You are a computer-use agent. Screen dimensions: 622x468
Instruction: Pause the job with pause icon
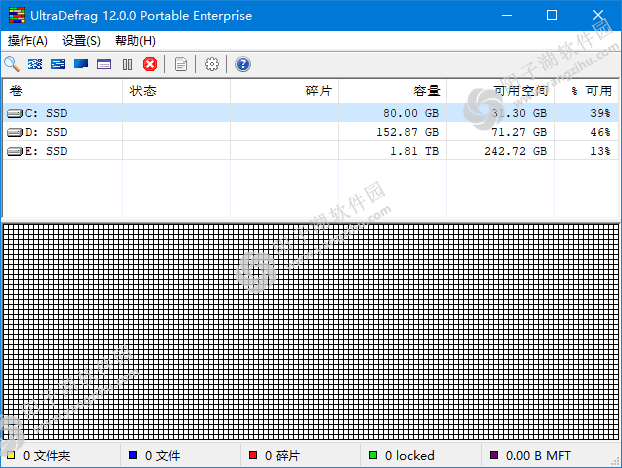(x=127, y=64)
